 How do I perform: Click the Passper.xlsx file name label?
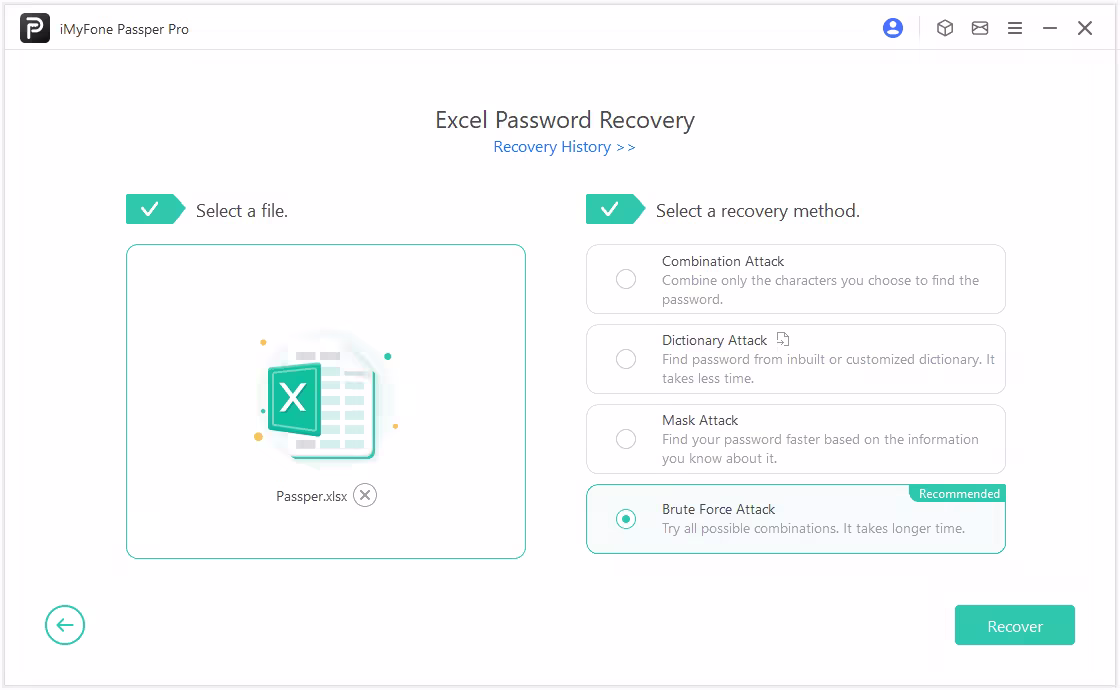point(311,496)
